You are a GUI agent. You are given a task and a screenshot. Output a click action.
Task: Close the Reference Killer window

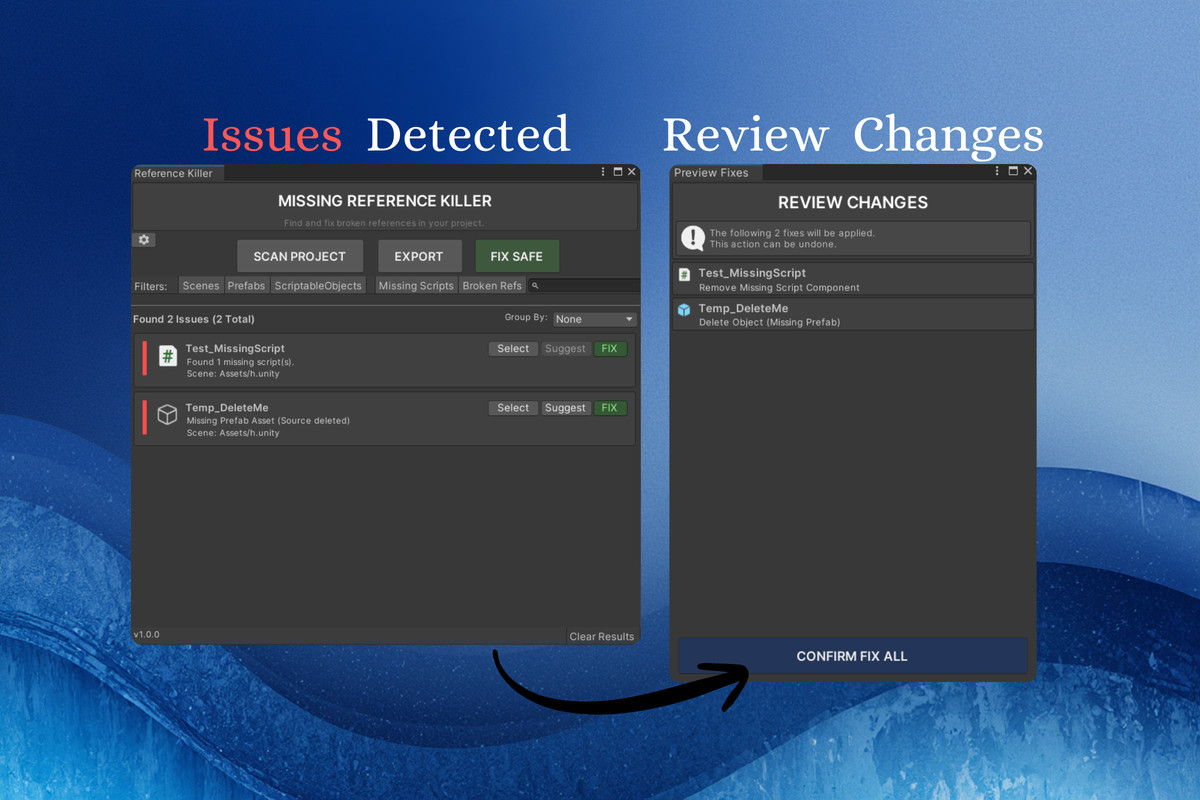pyautogui.click(x=632, y=172)
